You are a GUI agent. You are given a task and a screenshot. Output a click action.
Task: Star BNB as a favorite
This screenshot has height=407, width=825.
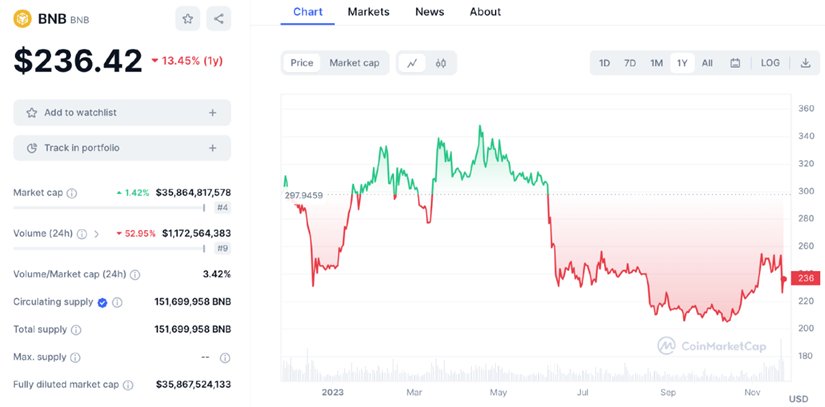pyautogui.click(x=188, y=19)
